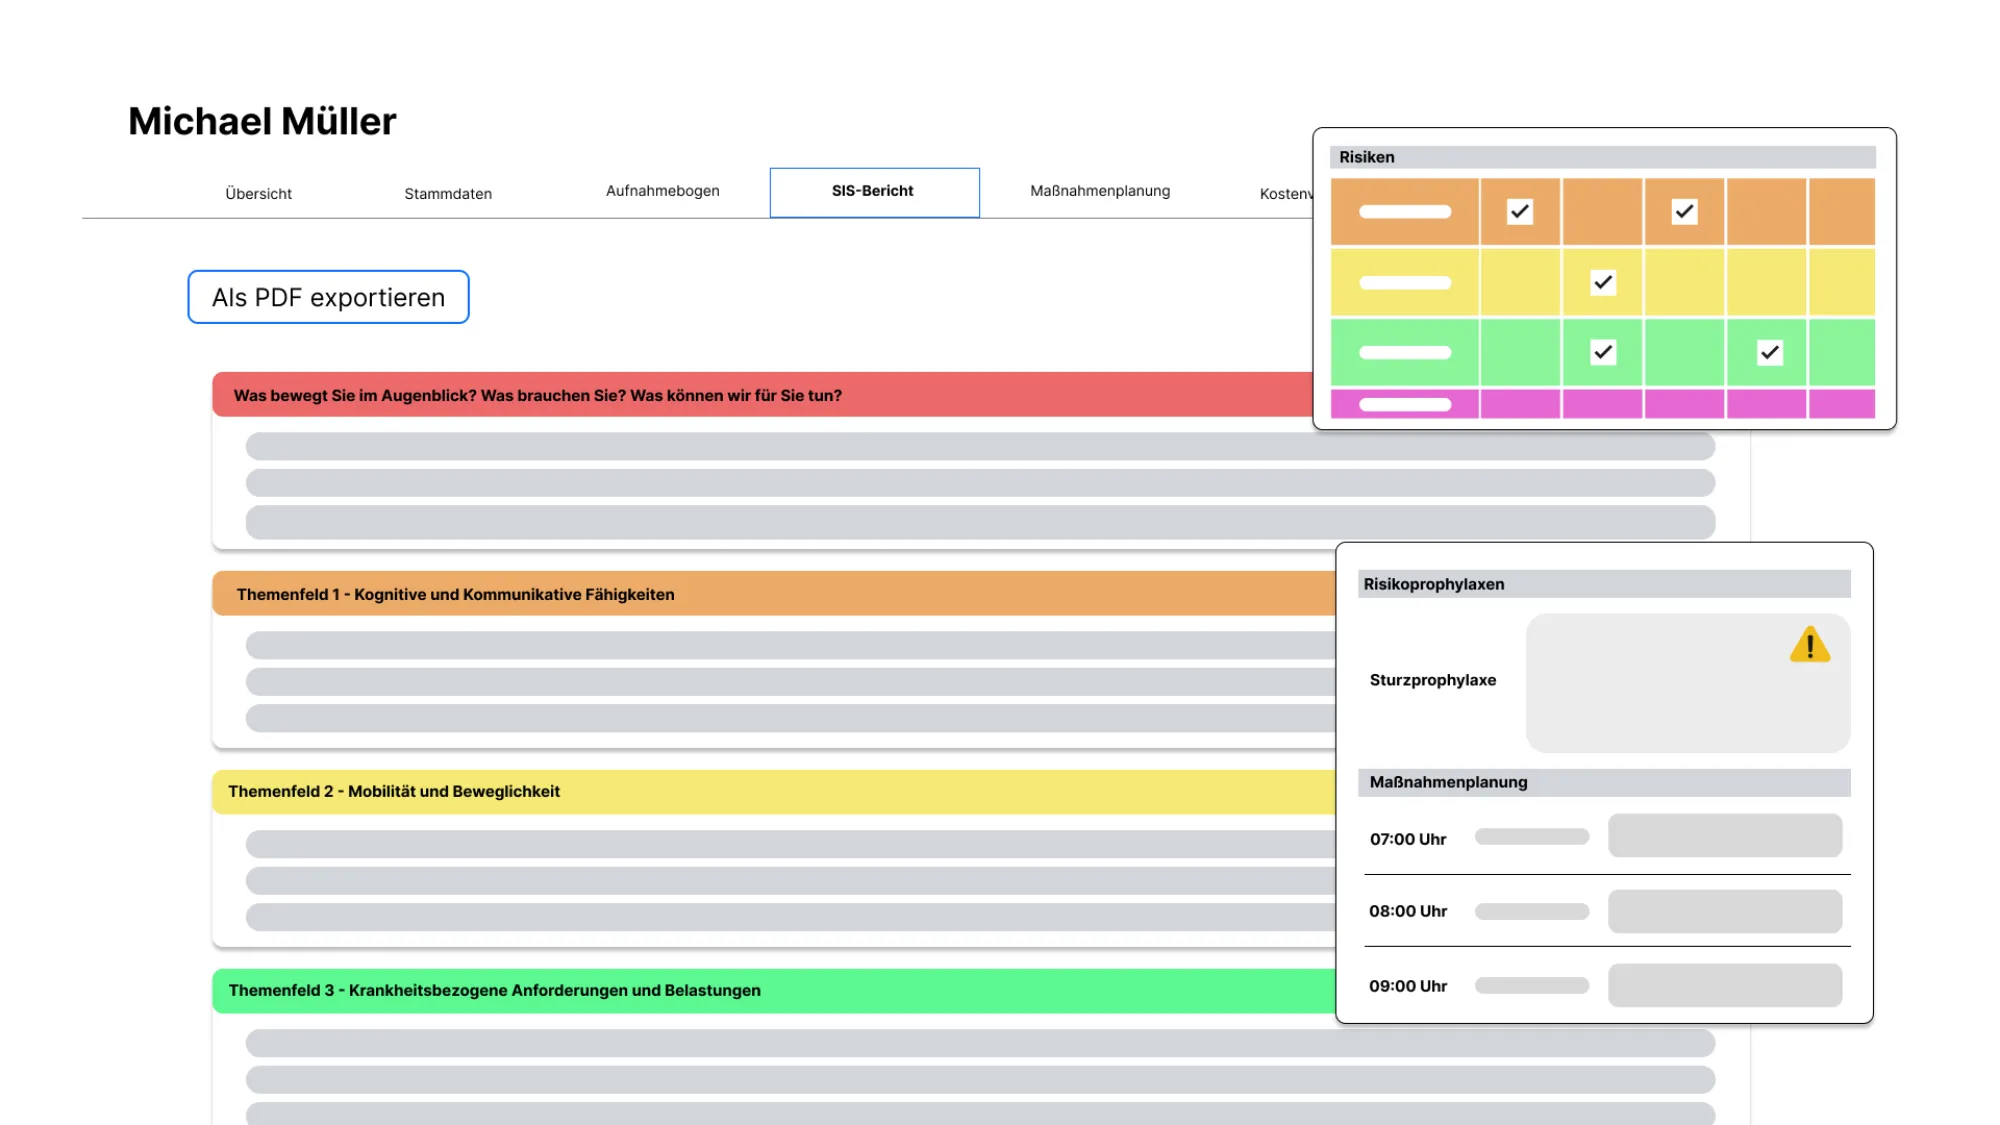Image resolution: width=2000 pixels, height=1125 pixels.
Task: Select the 08:00 Uhr schedule entry
Action: click(x=1408, y=911)
